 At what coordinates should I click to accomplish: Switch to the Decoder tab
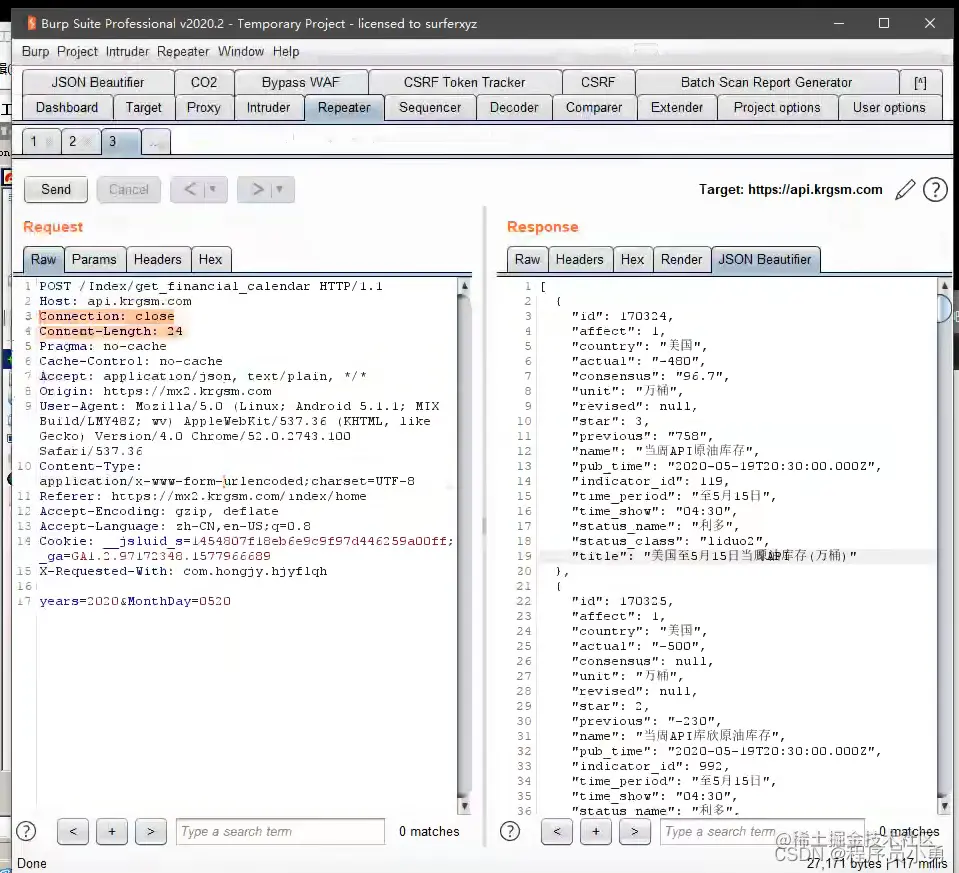pyautogui.click(x=514, y=108)
